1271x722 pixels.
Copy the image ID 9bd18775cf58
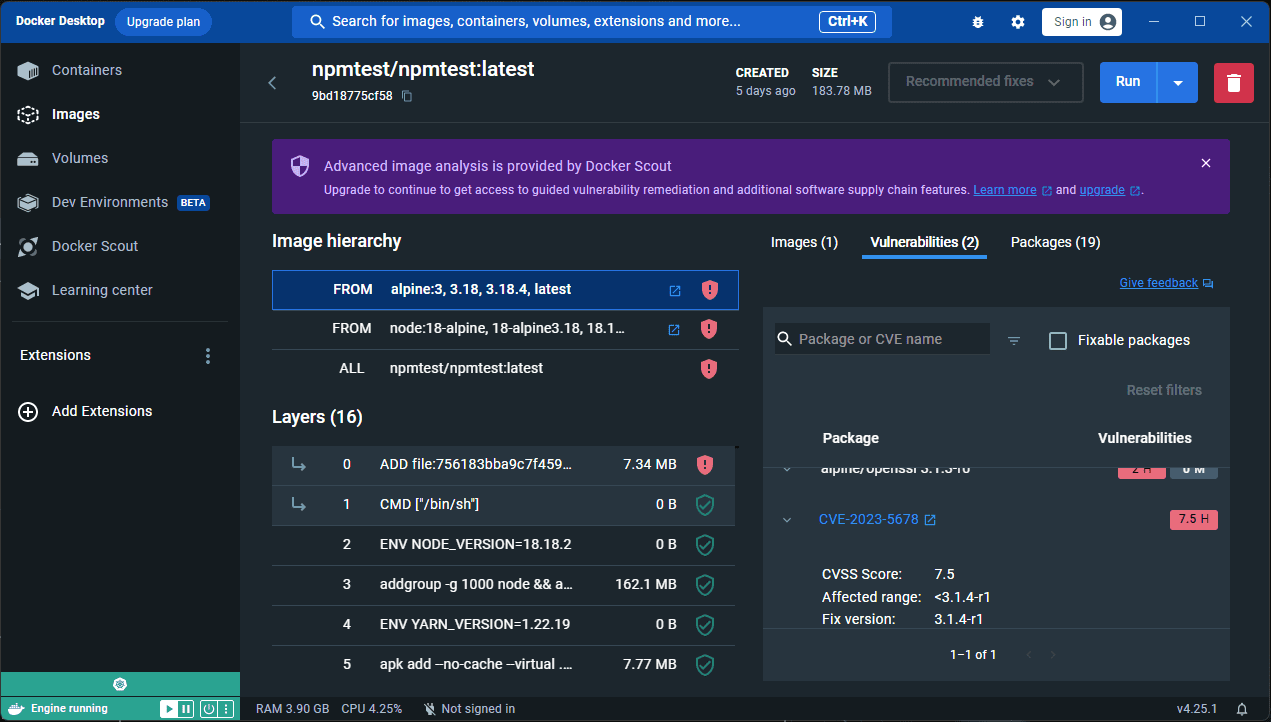[407, 96]
